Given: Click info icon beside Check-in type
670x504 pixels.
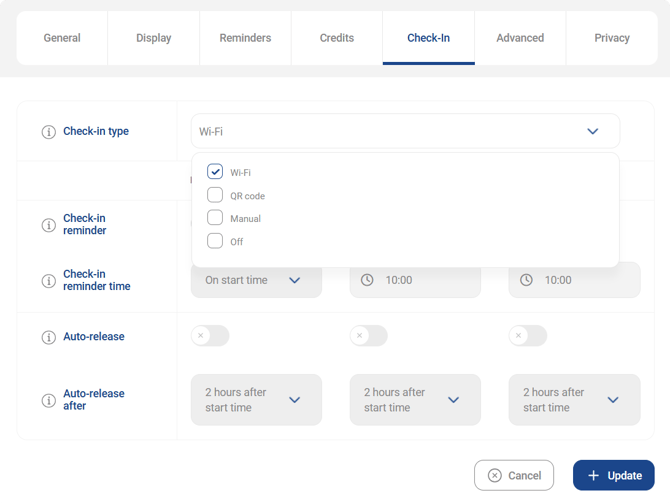Looking at the screenshot, I should pos(49,132).
